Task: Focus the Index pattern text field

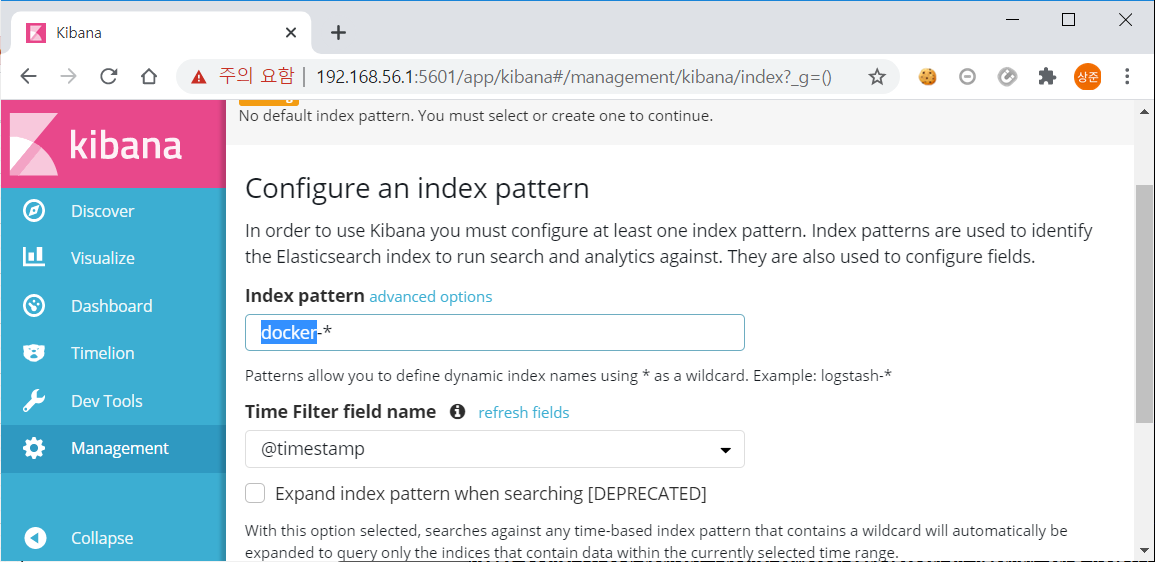Action: 495,332
